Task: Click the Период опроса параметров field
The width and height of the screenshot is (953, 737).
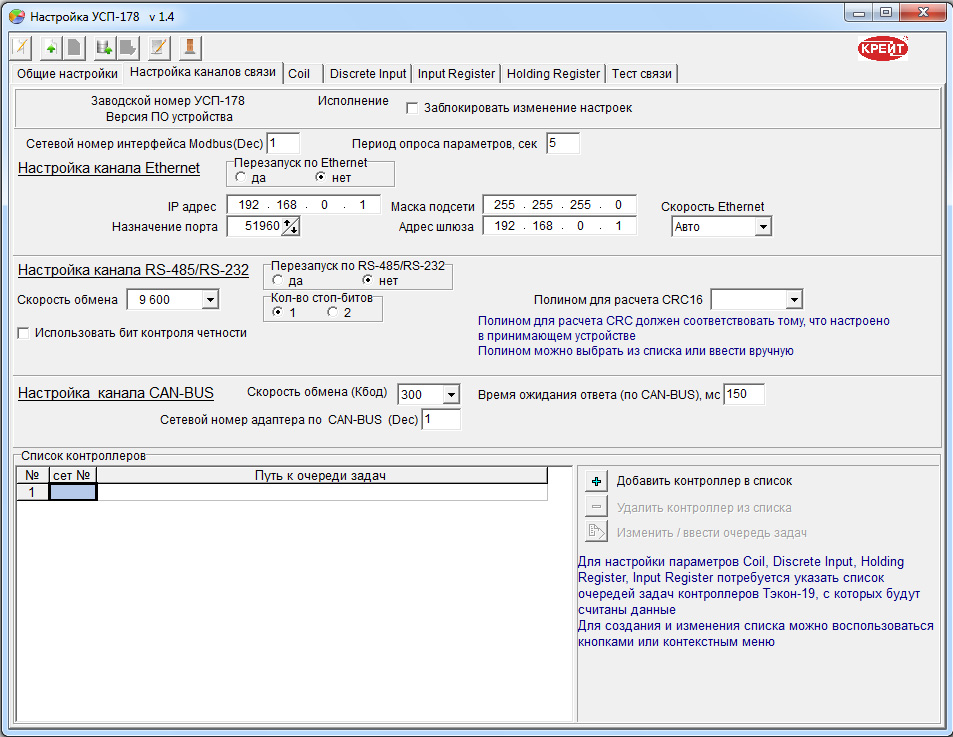Action: (563, 143)
